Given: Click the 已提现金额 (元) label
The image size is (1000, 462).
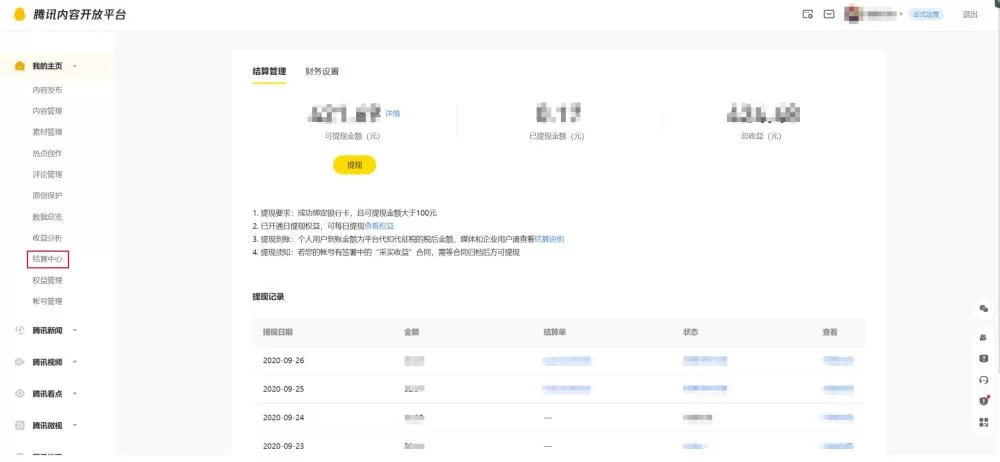Looking at the screenshot, I should coord(556,137).
